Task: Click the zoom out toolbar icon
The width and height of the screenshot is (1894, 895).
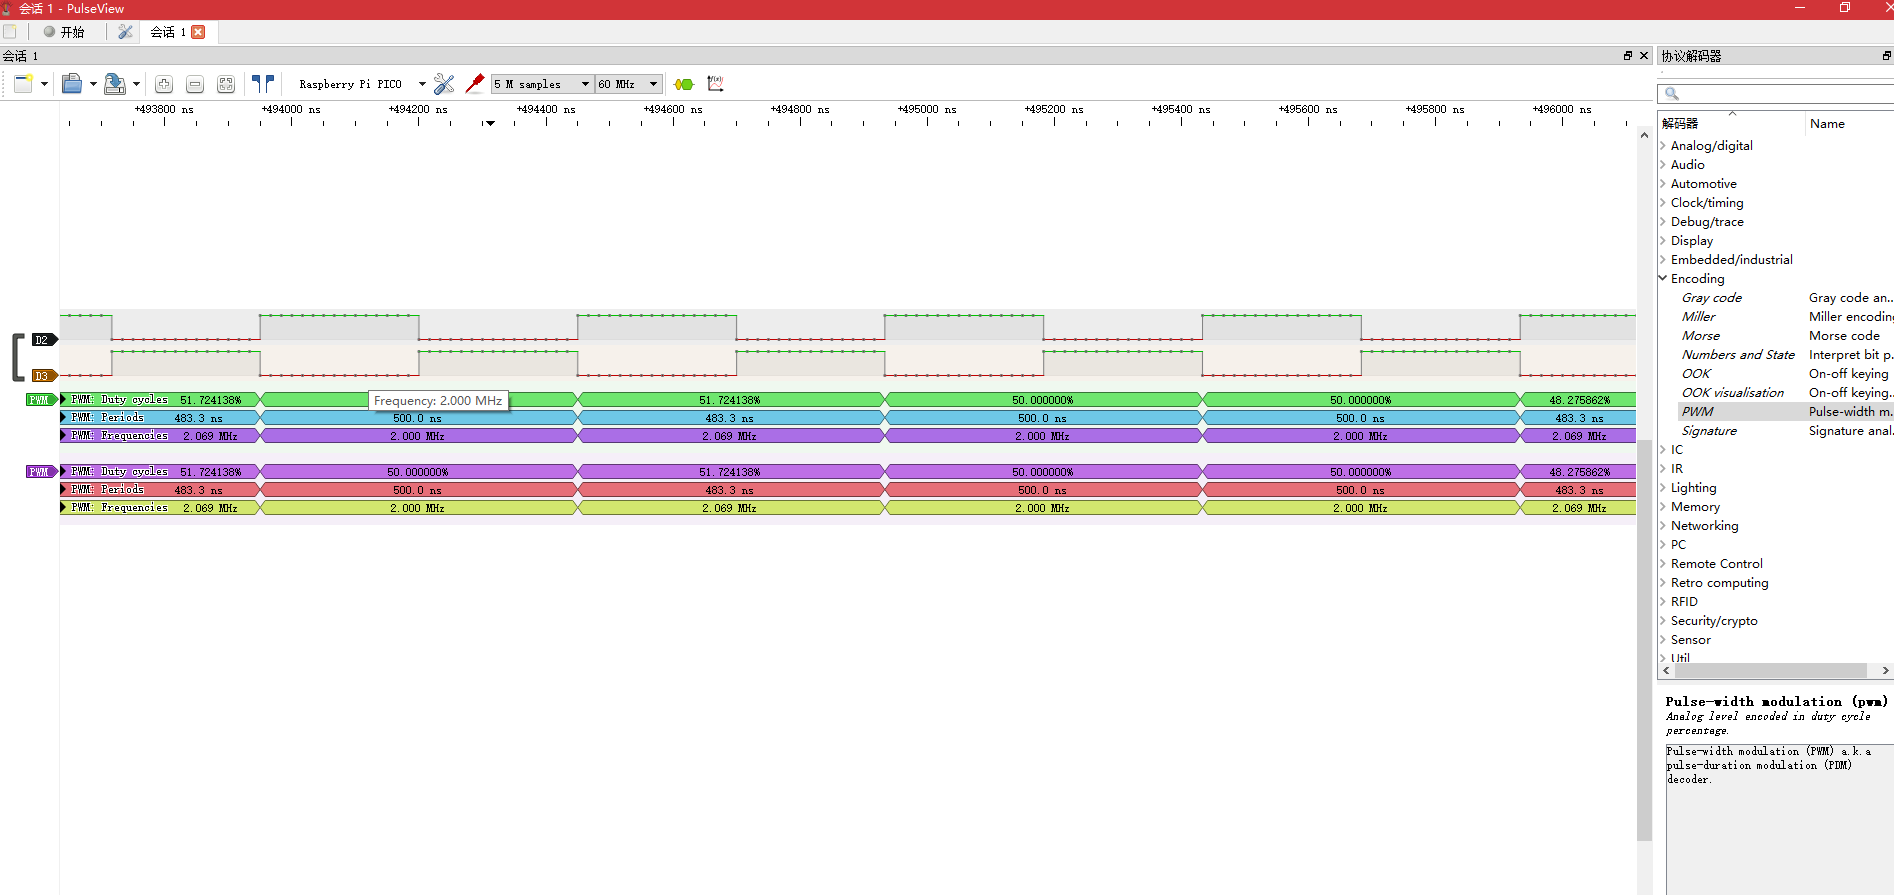Action: 195,85
